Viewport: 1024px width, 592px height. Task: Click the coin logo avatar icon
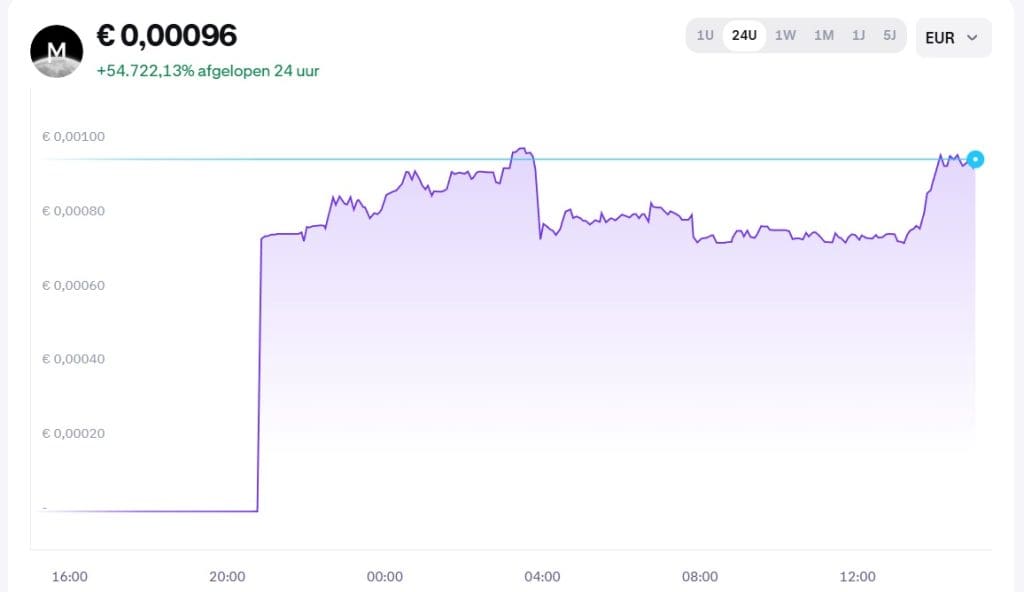pyautogui.click(x=57, y=52)
